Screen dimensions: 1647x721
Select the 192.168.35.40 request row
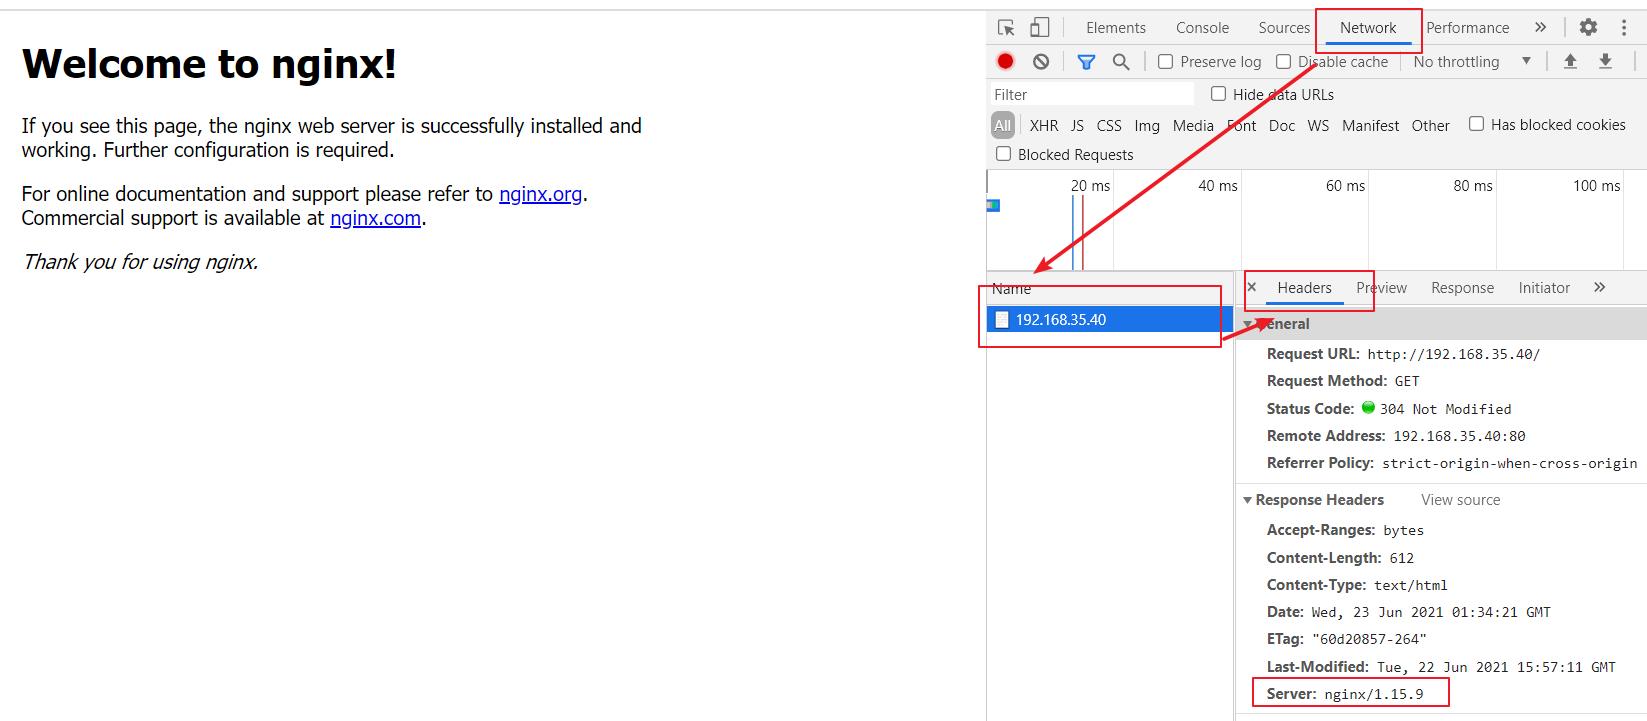click(x=1110, y=320)
